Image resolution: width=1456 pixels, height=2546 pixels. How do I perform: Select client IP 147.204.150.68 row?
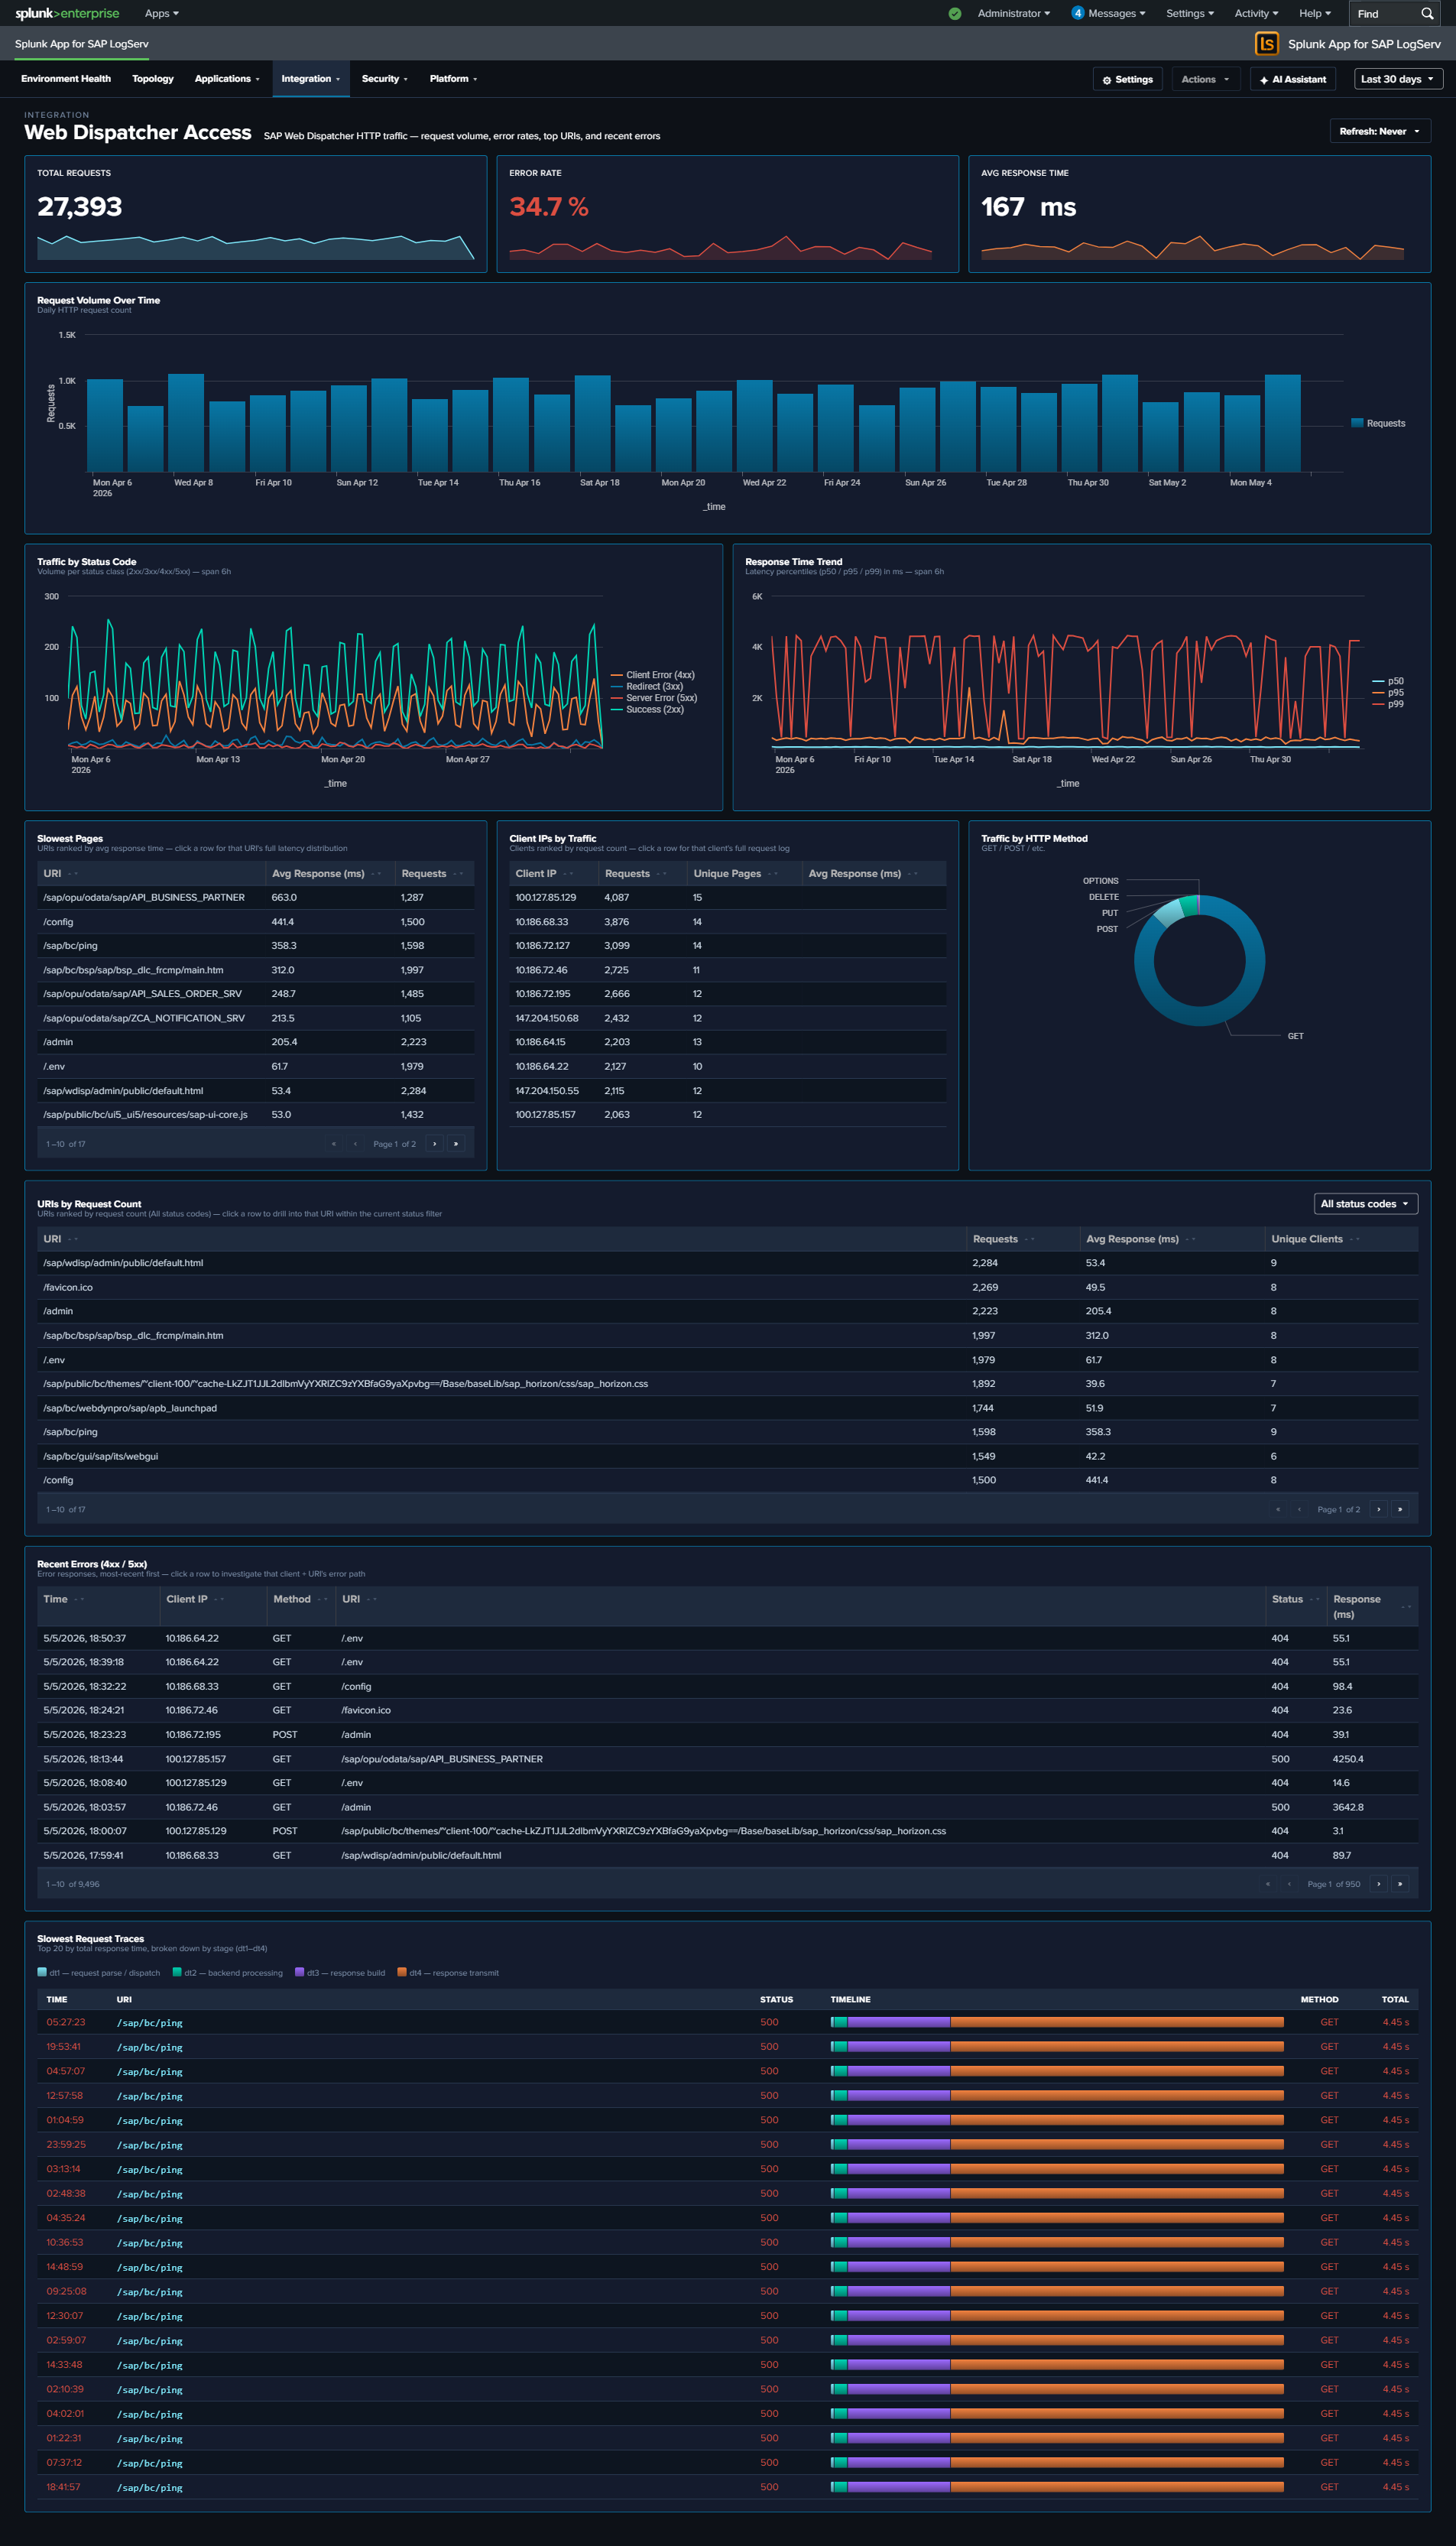coord(728,1018)
